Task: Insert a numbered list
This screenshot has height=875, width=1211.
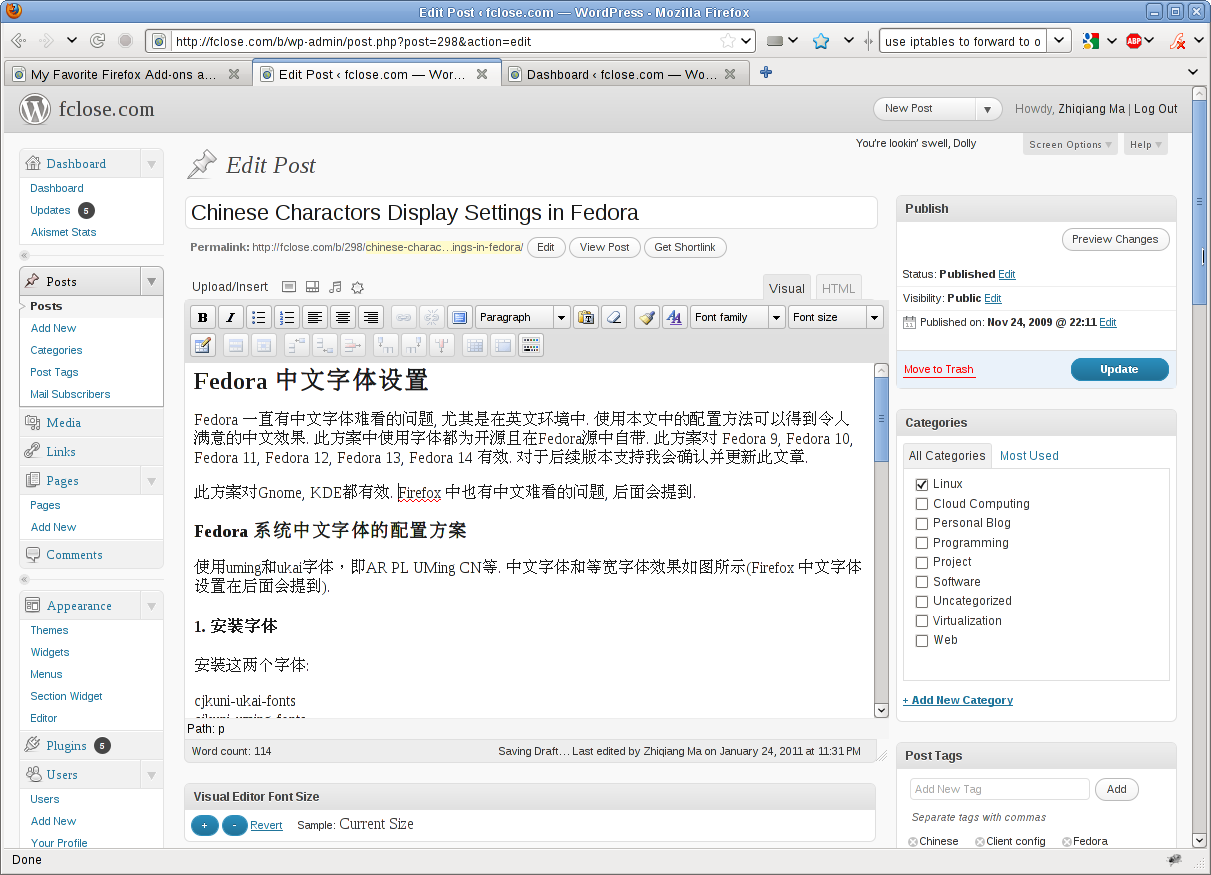Action: pyautogui.click(x=287, y=317)
